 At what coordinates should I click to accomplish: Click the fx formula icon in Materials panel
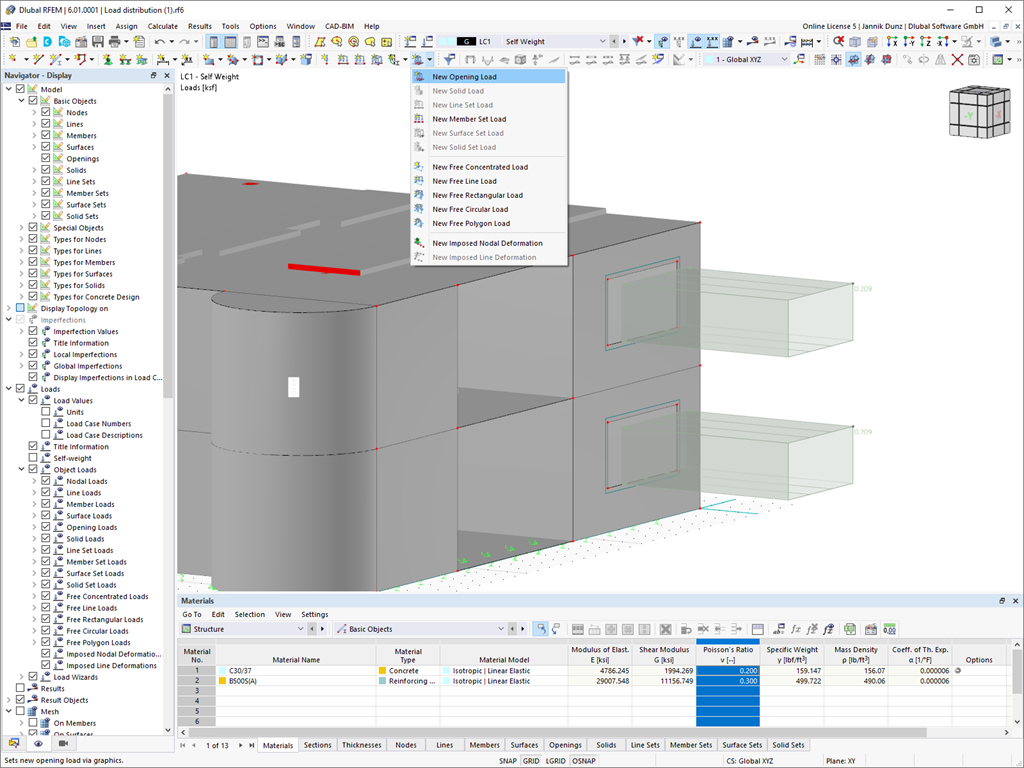pyautogui.click(x=795, y=628)
